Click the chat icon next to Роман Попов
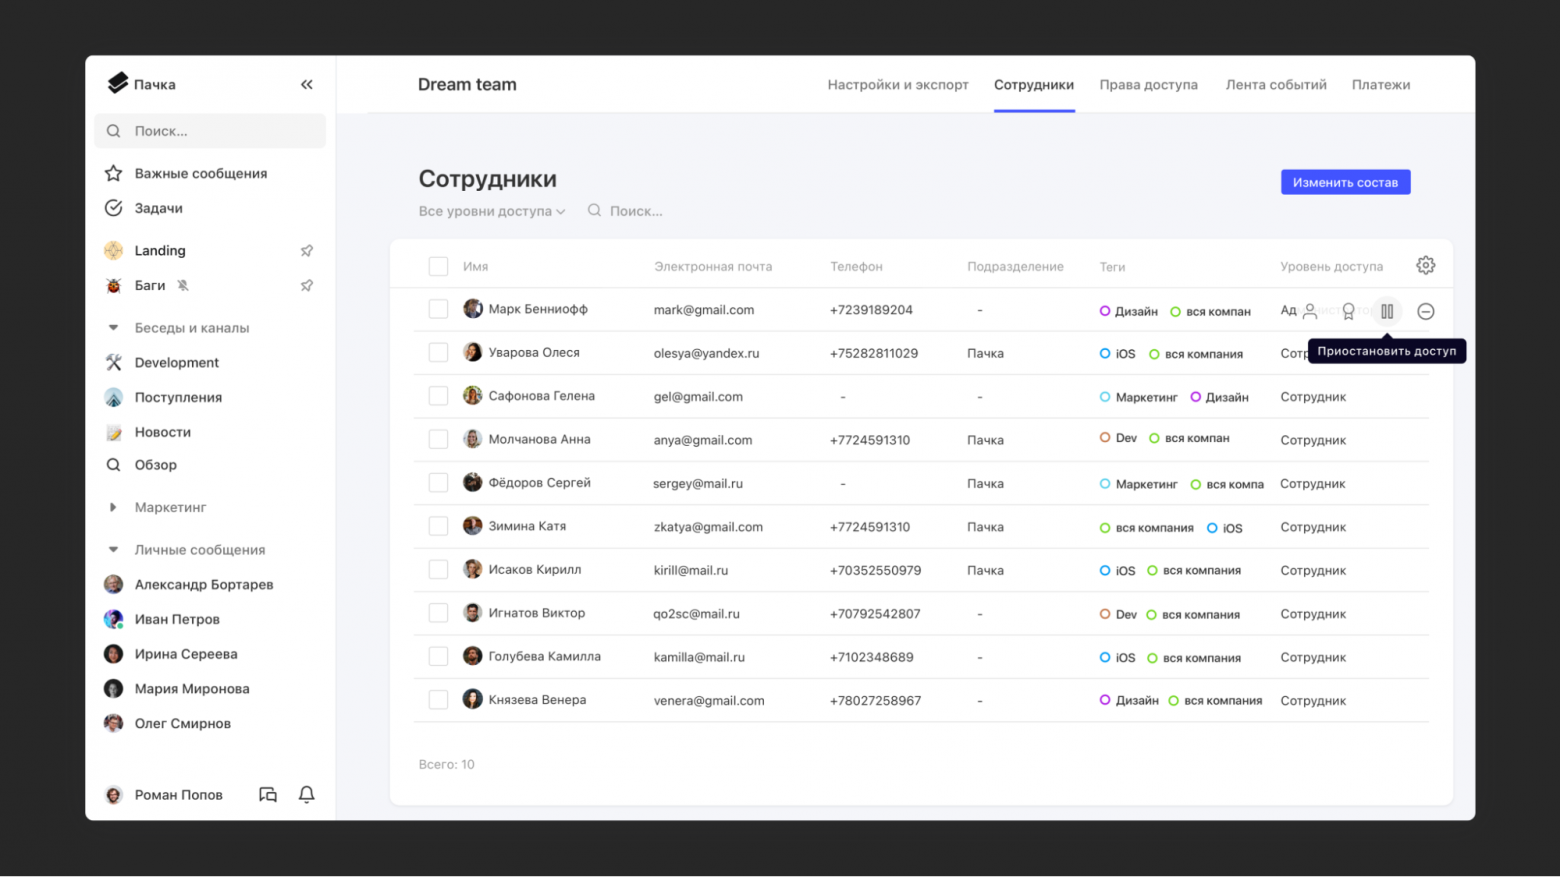Screen dimensions: 1560x877 click(x=268, y=795)
